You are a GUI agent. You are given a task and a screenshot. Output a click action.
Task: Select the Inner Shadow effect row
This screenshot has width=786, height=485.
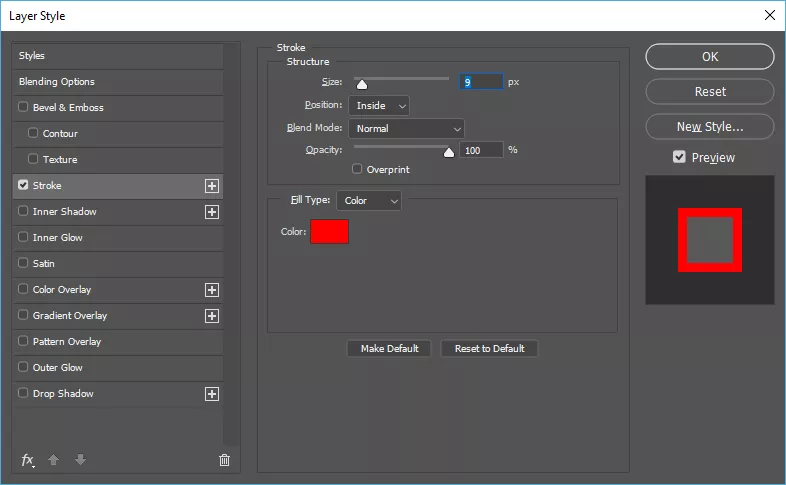[118, 211]
